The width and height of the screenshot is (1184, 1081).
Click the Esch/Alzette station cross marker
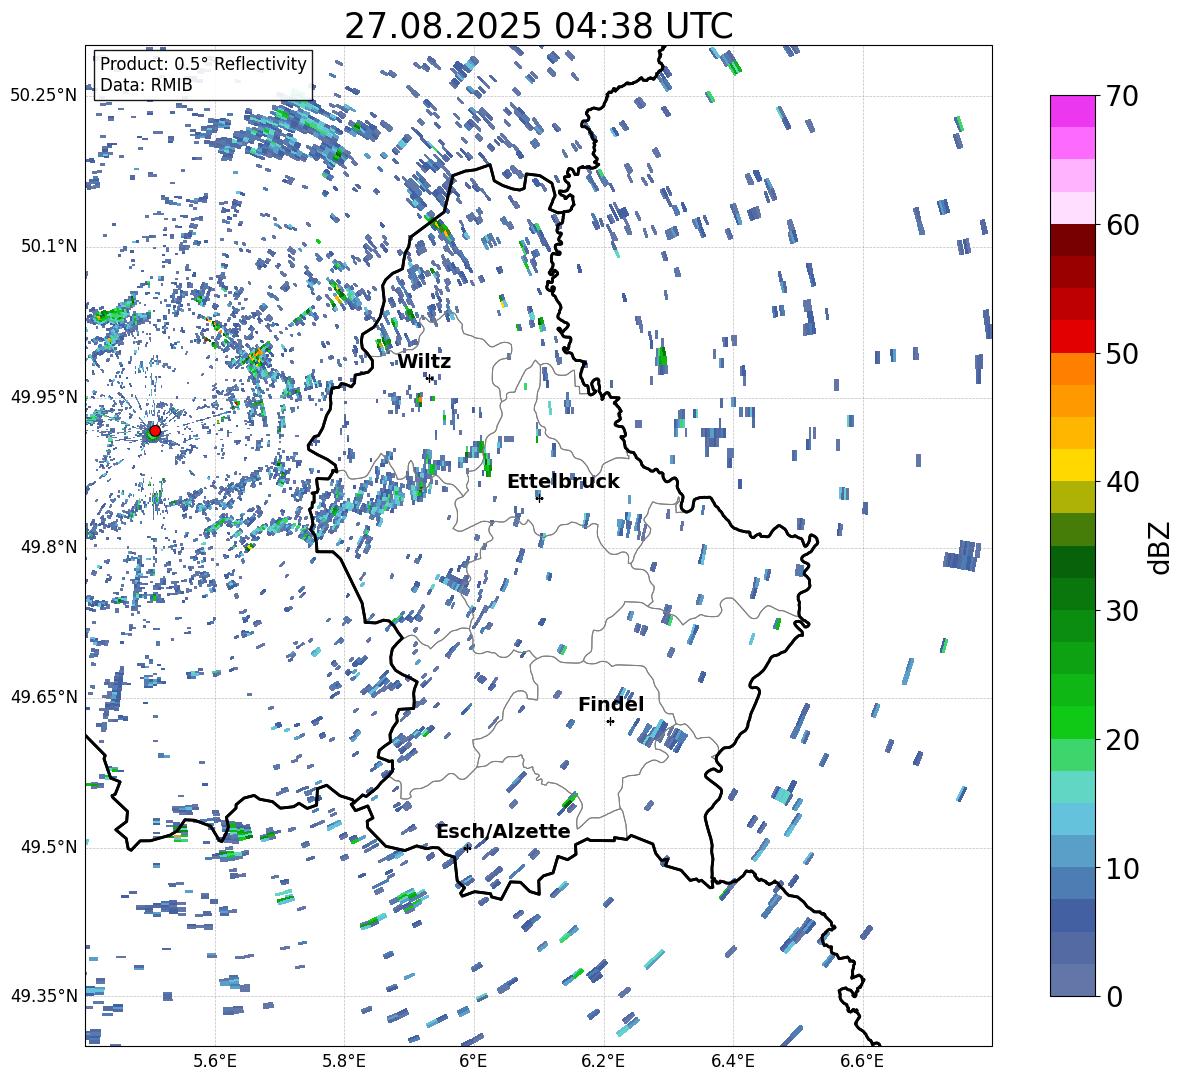pos(467,848)
